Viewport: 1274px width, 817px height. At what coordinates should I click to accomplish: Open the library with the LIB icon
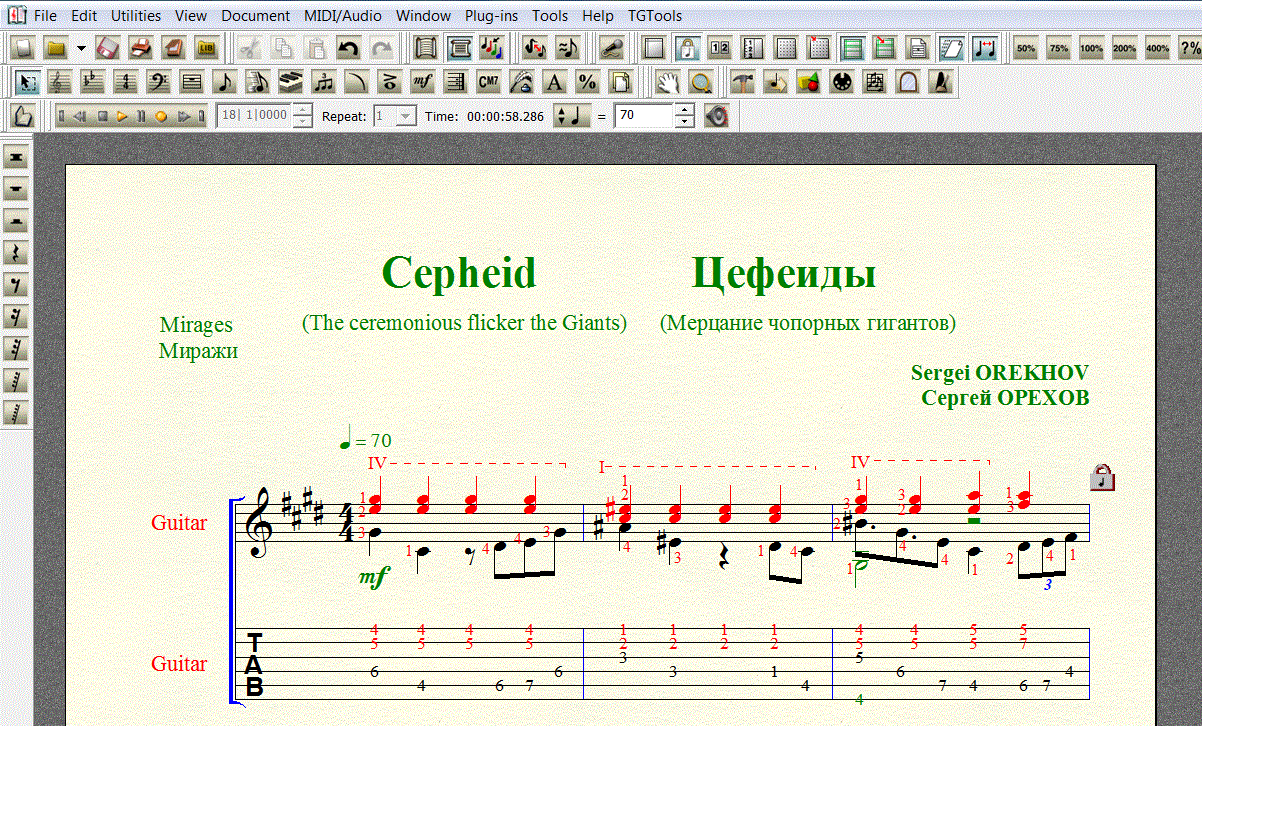(207, 48)
